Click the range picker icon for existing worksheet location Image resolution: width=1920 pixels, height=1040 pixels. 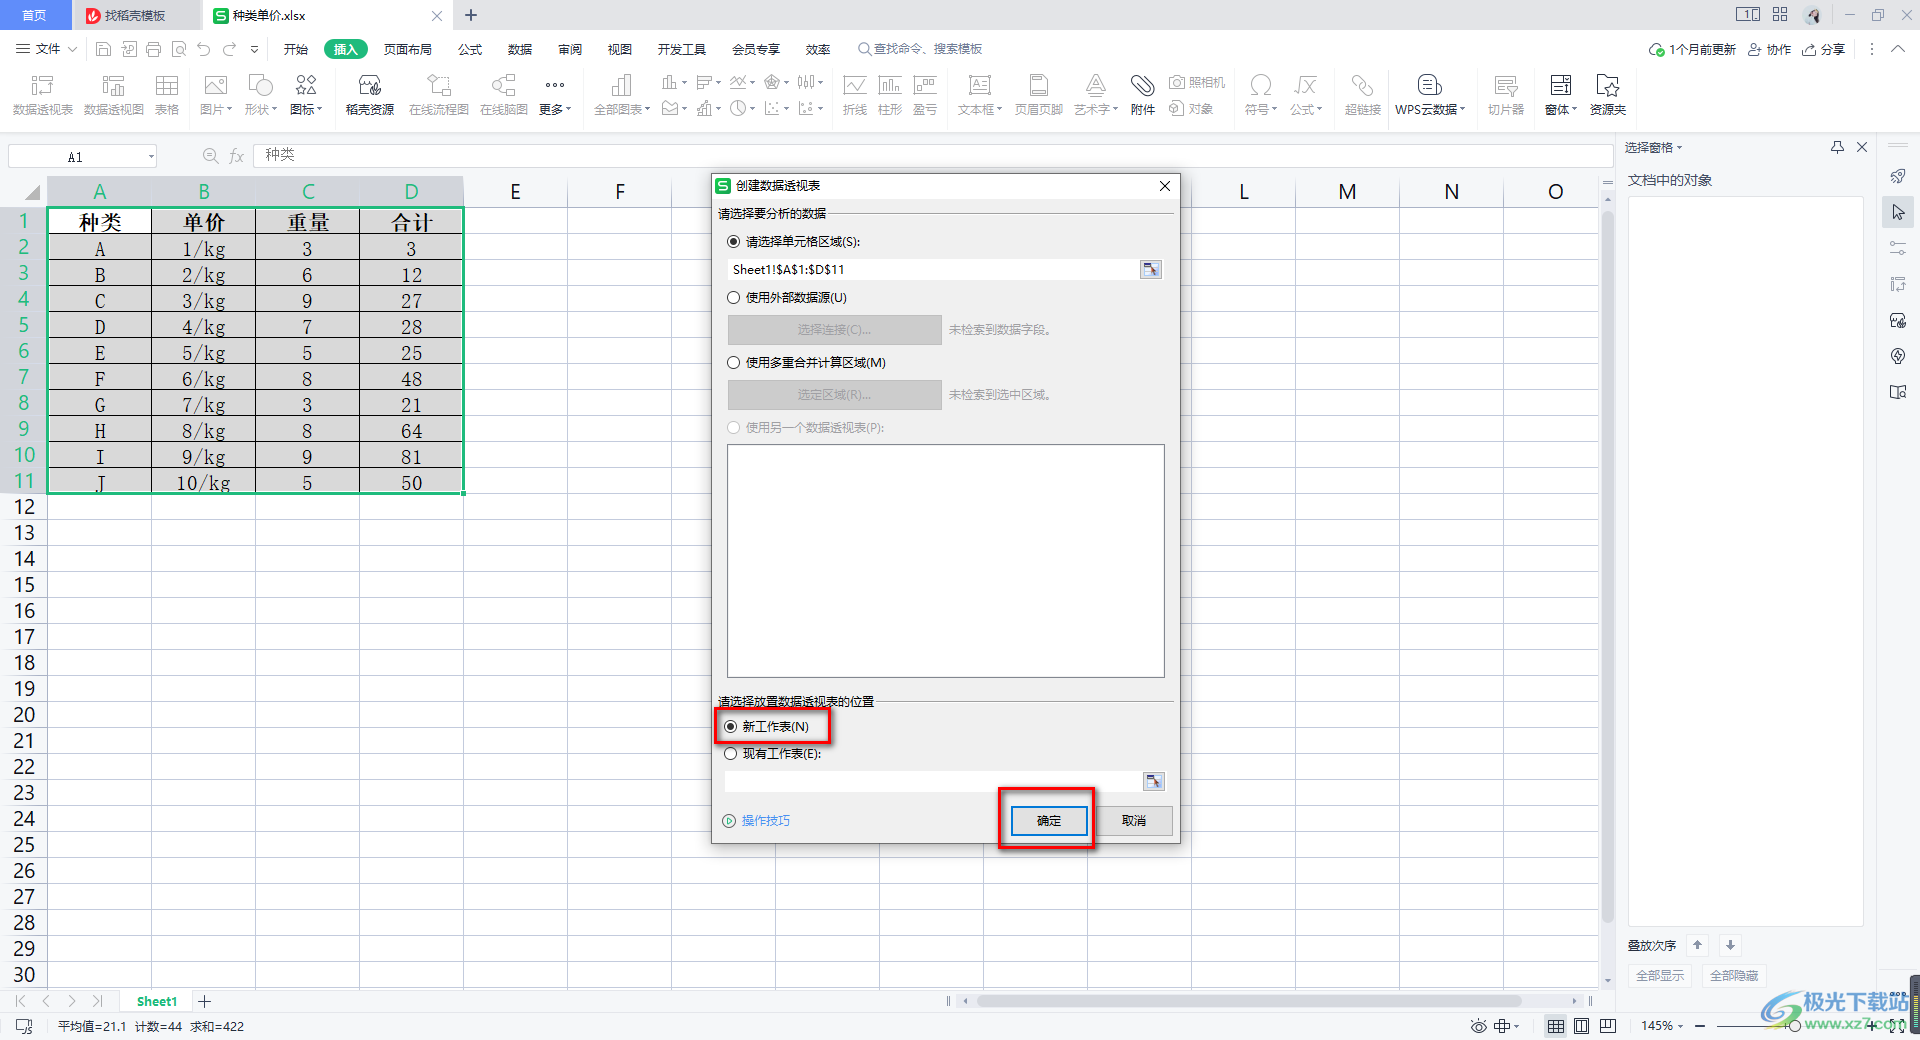(1154, 781)
